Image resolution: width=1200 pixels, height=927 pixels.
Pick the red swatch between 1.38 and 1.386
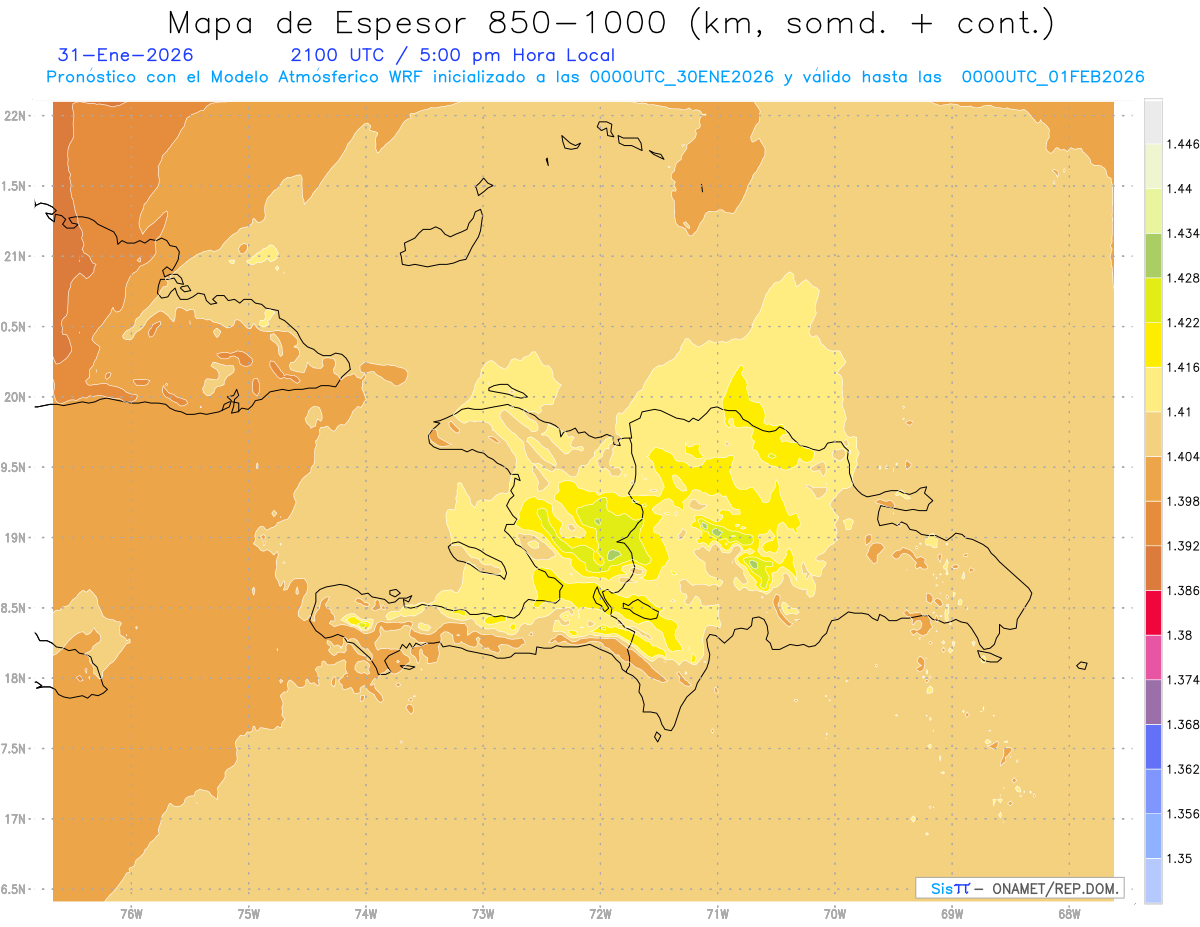(x=1153, y=613)
